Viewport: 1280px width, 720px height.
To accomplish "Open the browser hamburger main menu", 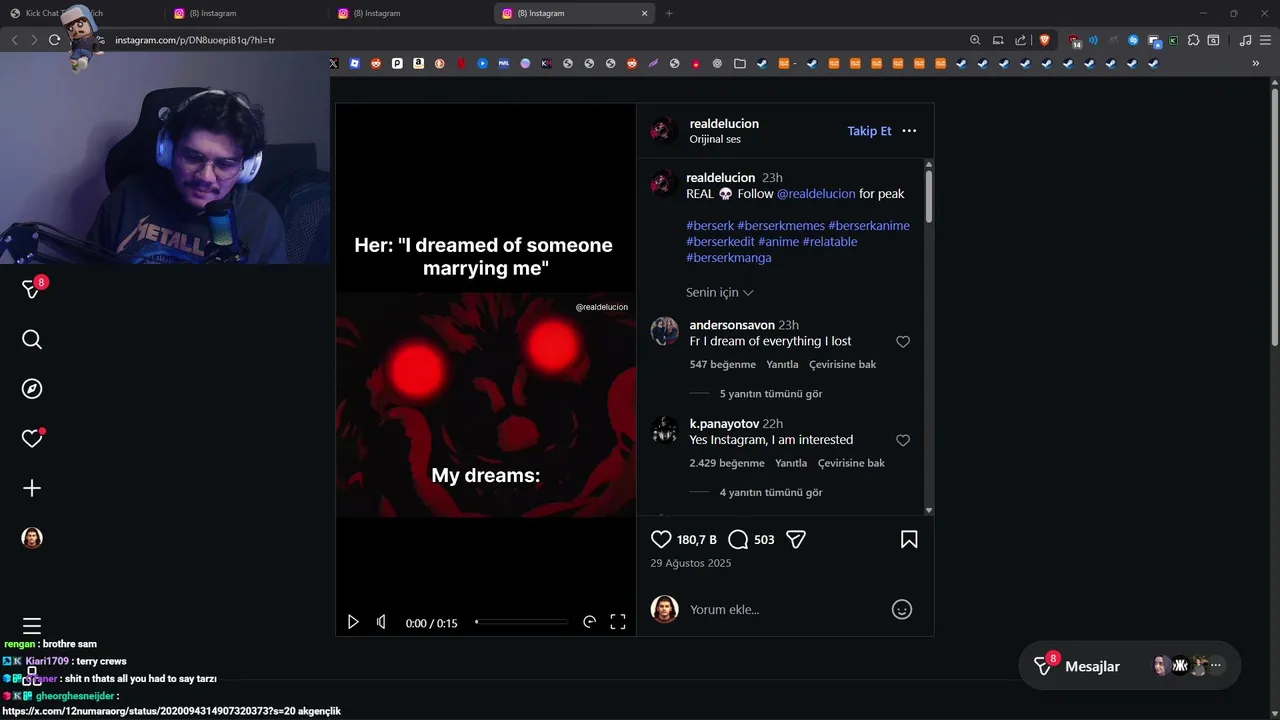I will [x=1267, y=40].
